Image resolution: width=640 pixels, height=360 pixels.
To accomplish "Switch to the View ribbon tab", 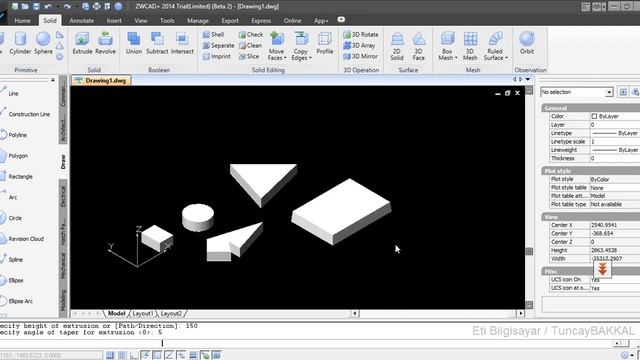I will point(141,20).
